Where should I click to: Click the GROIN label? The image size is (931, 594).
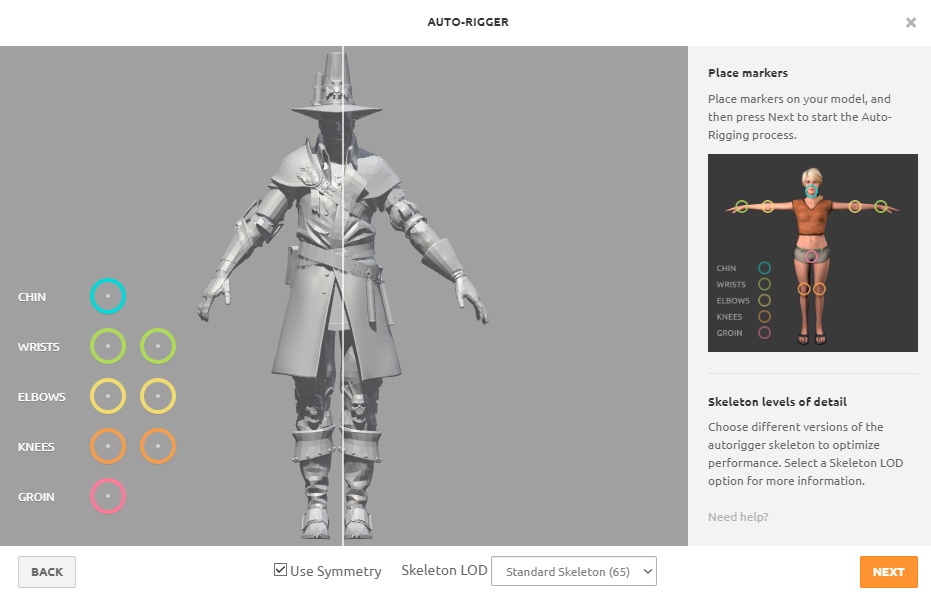pos(36,496)
